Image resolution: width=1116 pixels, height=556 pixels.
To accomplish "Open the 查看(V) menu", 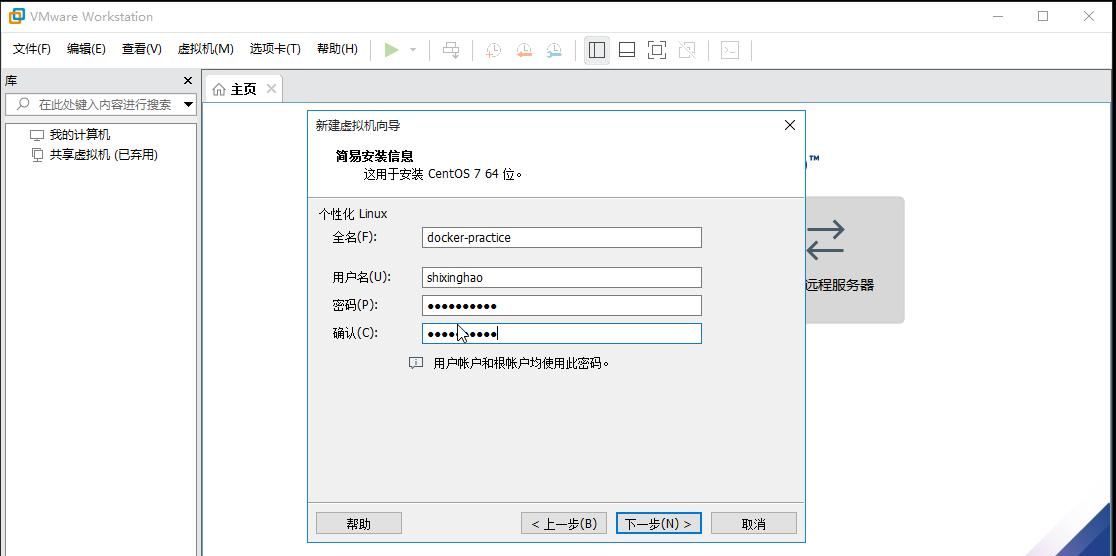I will 142,49.
